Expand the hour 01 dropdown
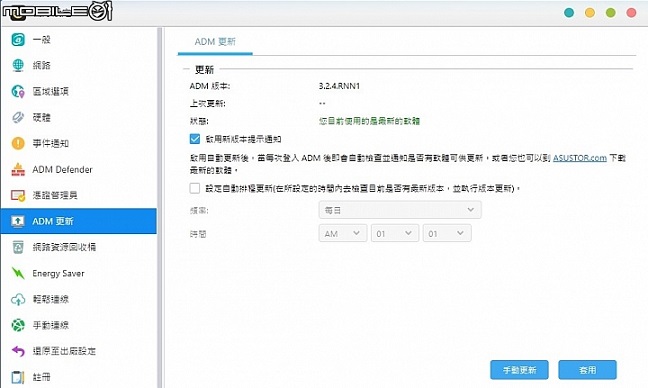This screenshot has height=388, width=648. point(395,233)
